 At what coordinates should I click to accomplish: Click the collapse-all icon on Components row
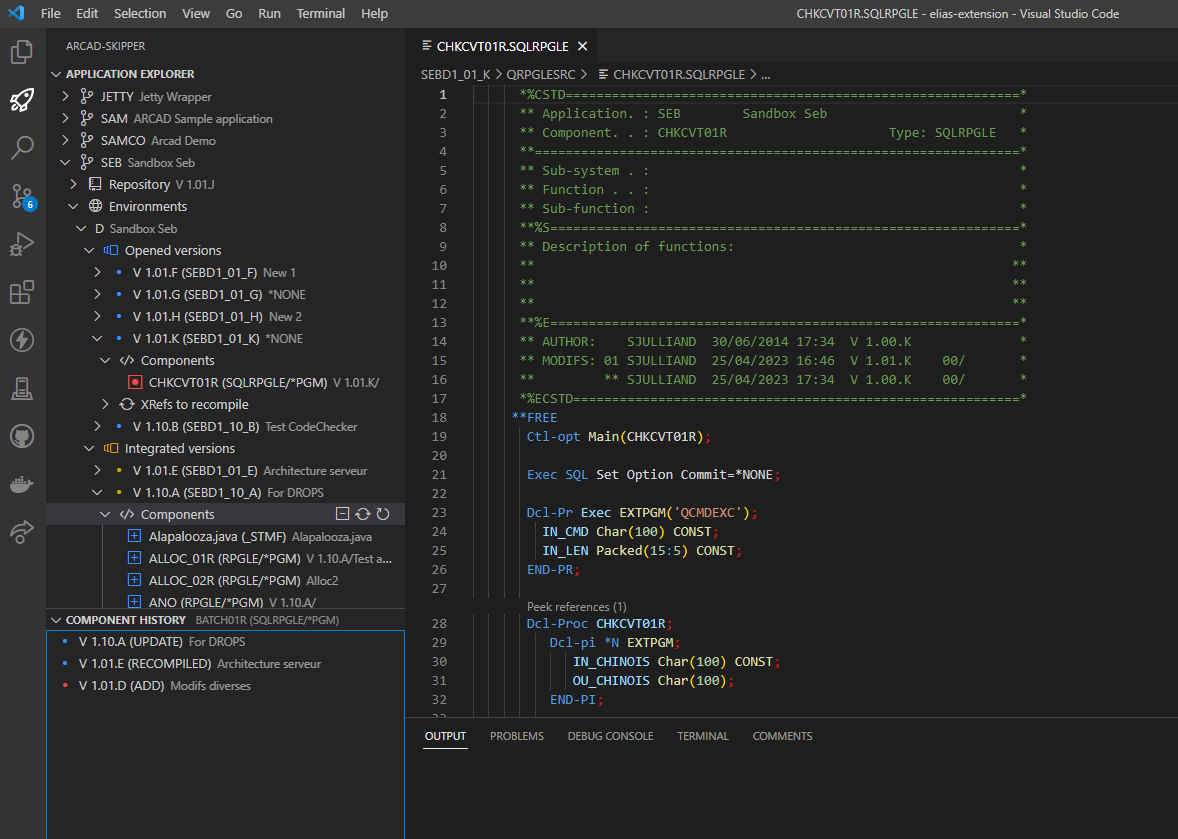[343, 514]
